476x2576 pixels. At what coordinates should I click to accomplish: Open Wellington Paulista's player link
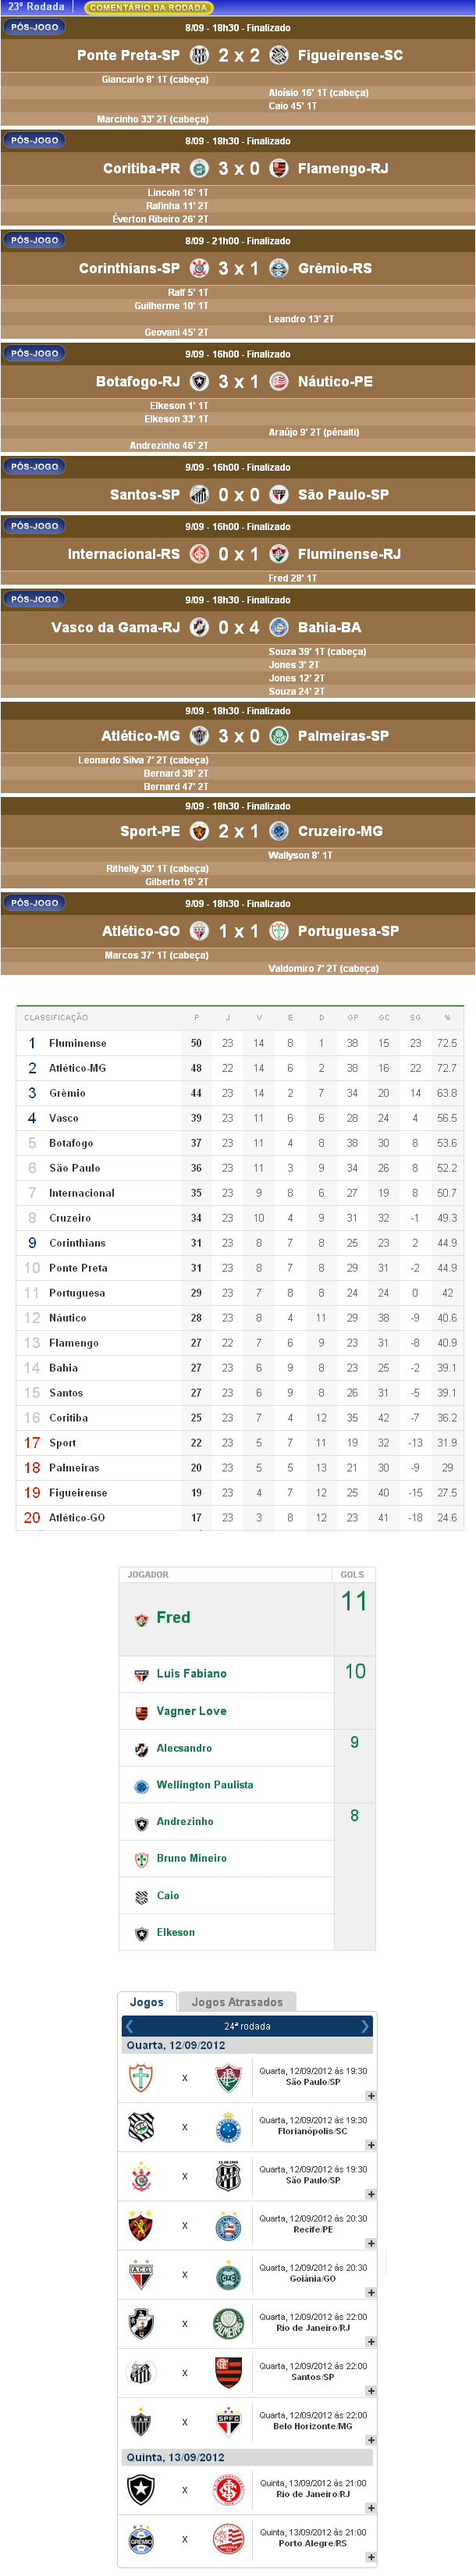205,1785
